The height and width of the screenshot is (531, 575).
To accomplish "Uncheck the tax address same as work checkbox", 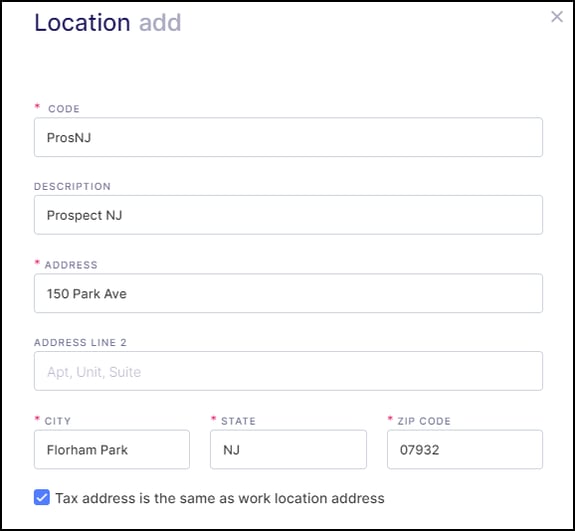I will tap(42, 498).
